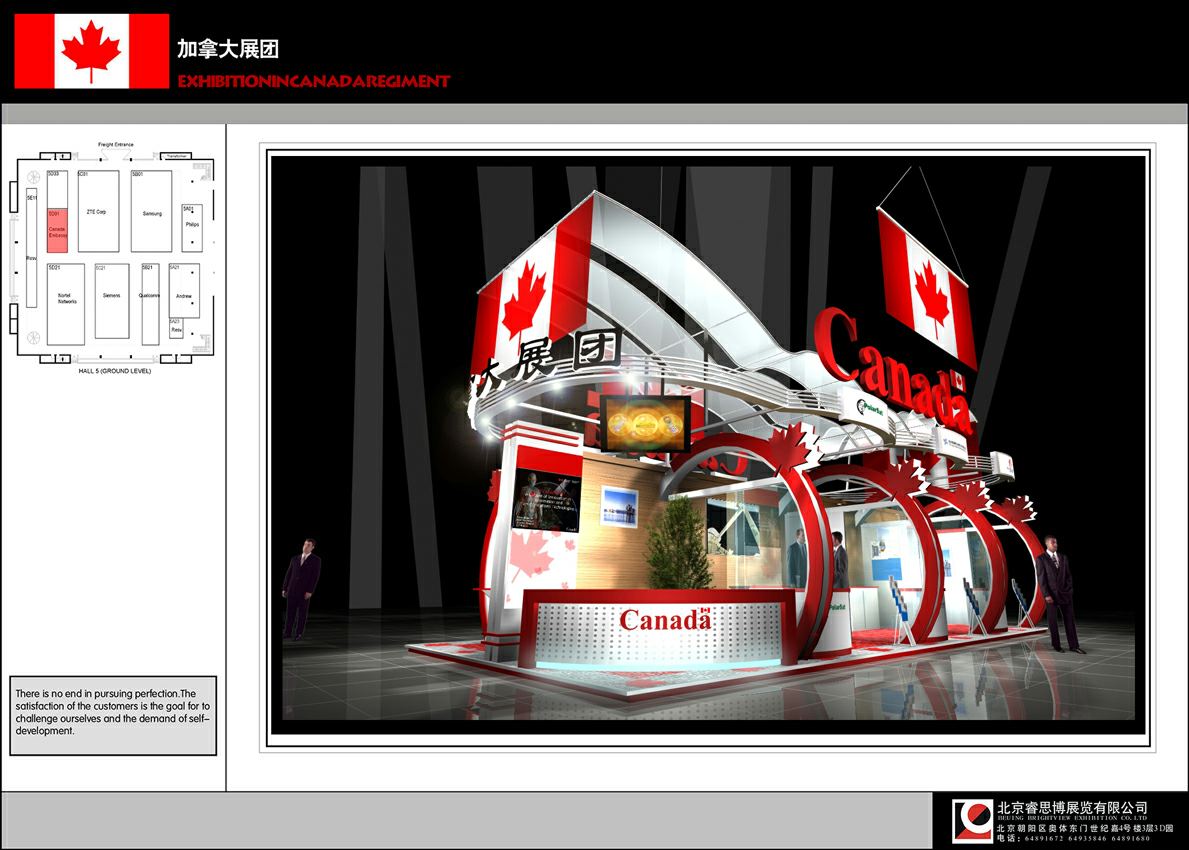Click the Qualcomm booth on floor plan

(x=150, y=303)
